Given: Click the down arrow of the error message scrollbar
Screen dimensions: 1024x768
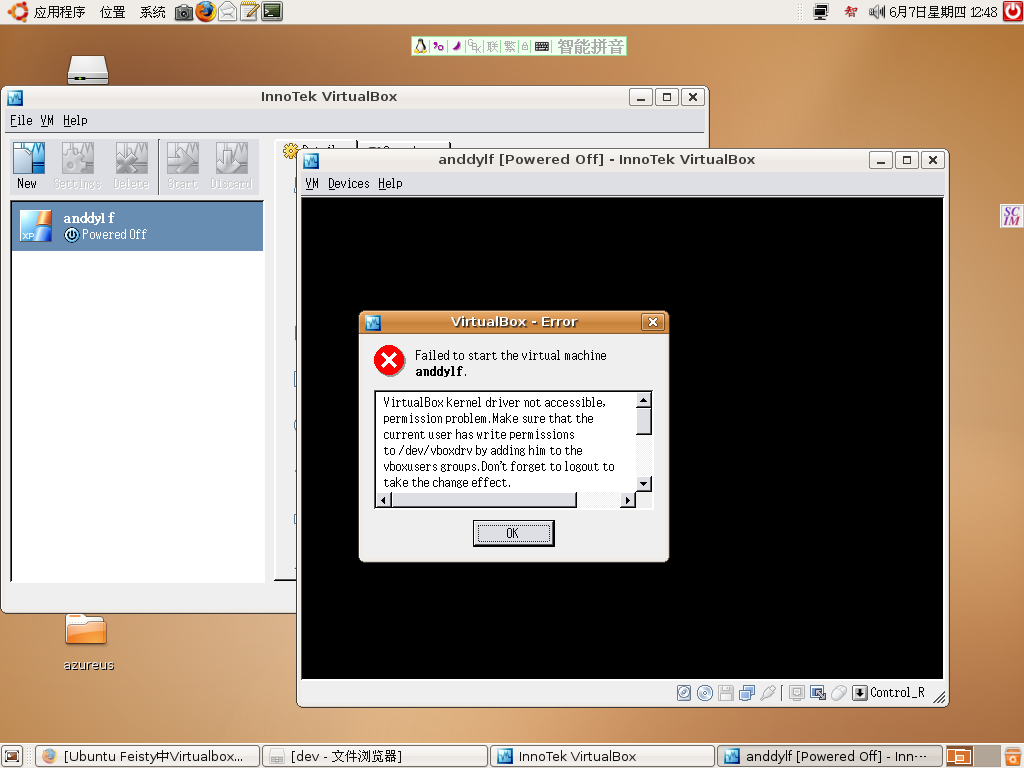Looking at the screenshot, I should click(644, 484).
